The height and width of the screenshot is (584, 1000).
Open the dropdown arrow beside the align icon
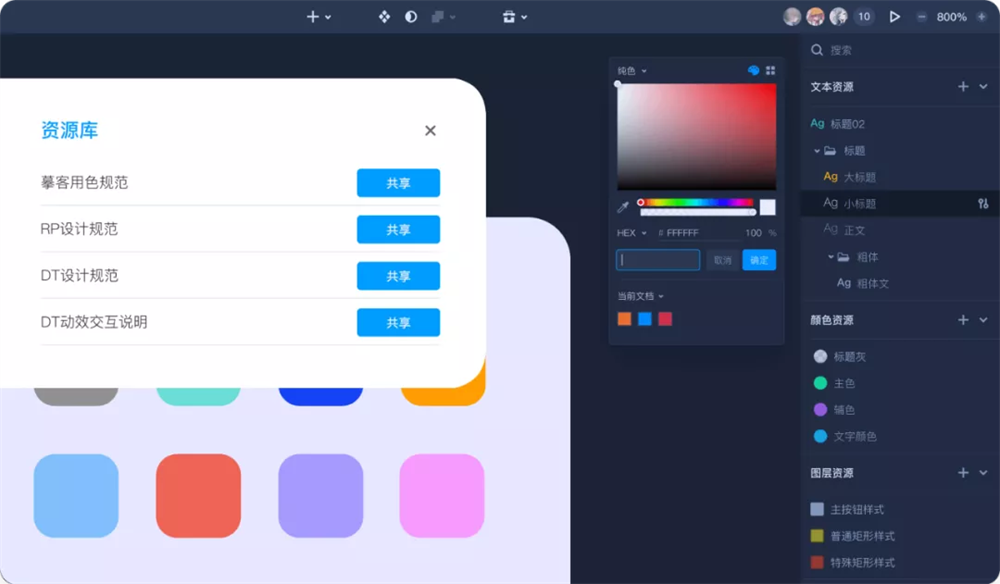pos(524,18)
